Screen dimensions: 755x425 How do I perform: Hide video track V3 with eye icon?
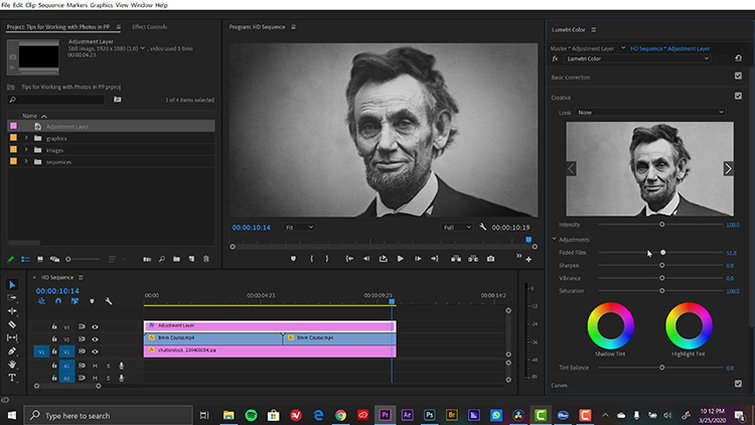click(96, 327)
